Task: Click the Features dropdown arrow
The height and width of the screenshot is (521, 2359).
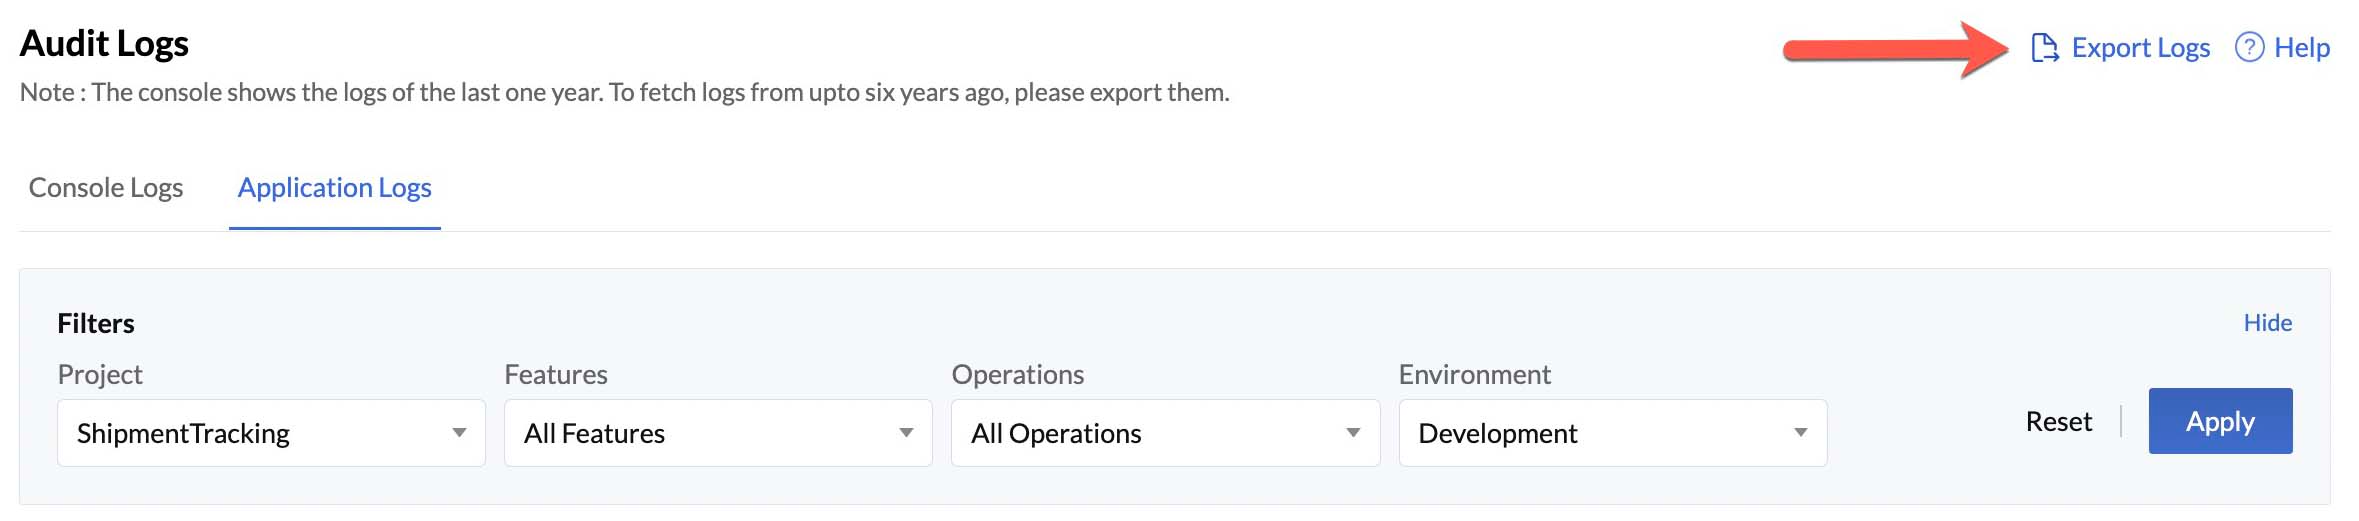Action: 906,433
